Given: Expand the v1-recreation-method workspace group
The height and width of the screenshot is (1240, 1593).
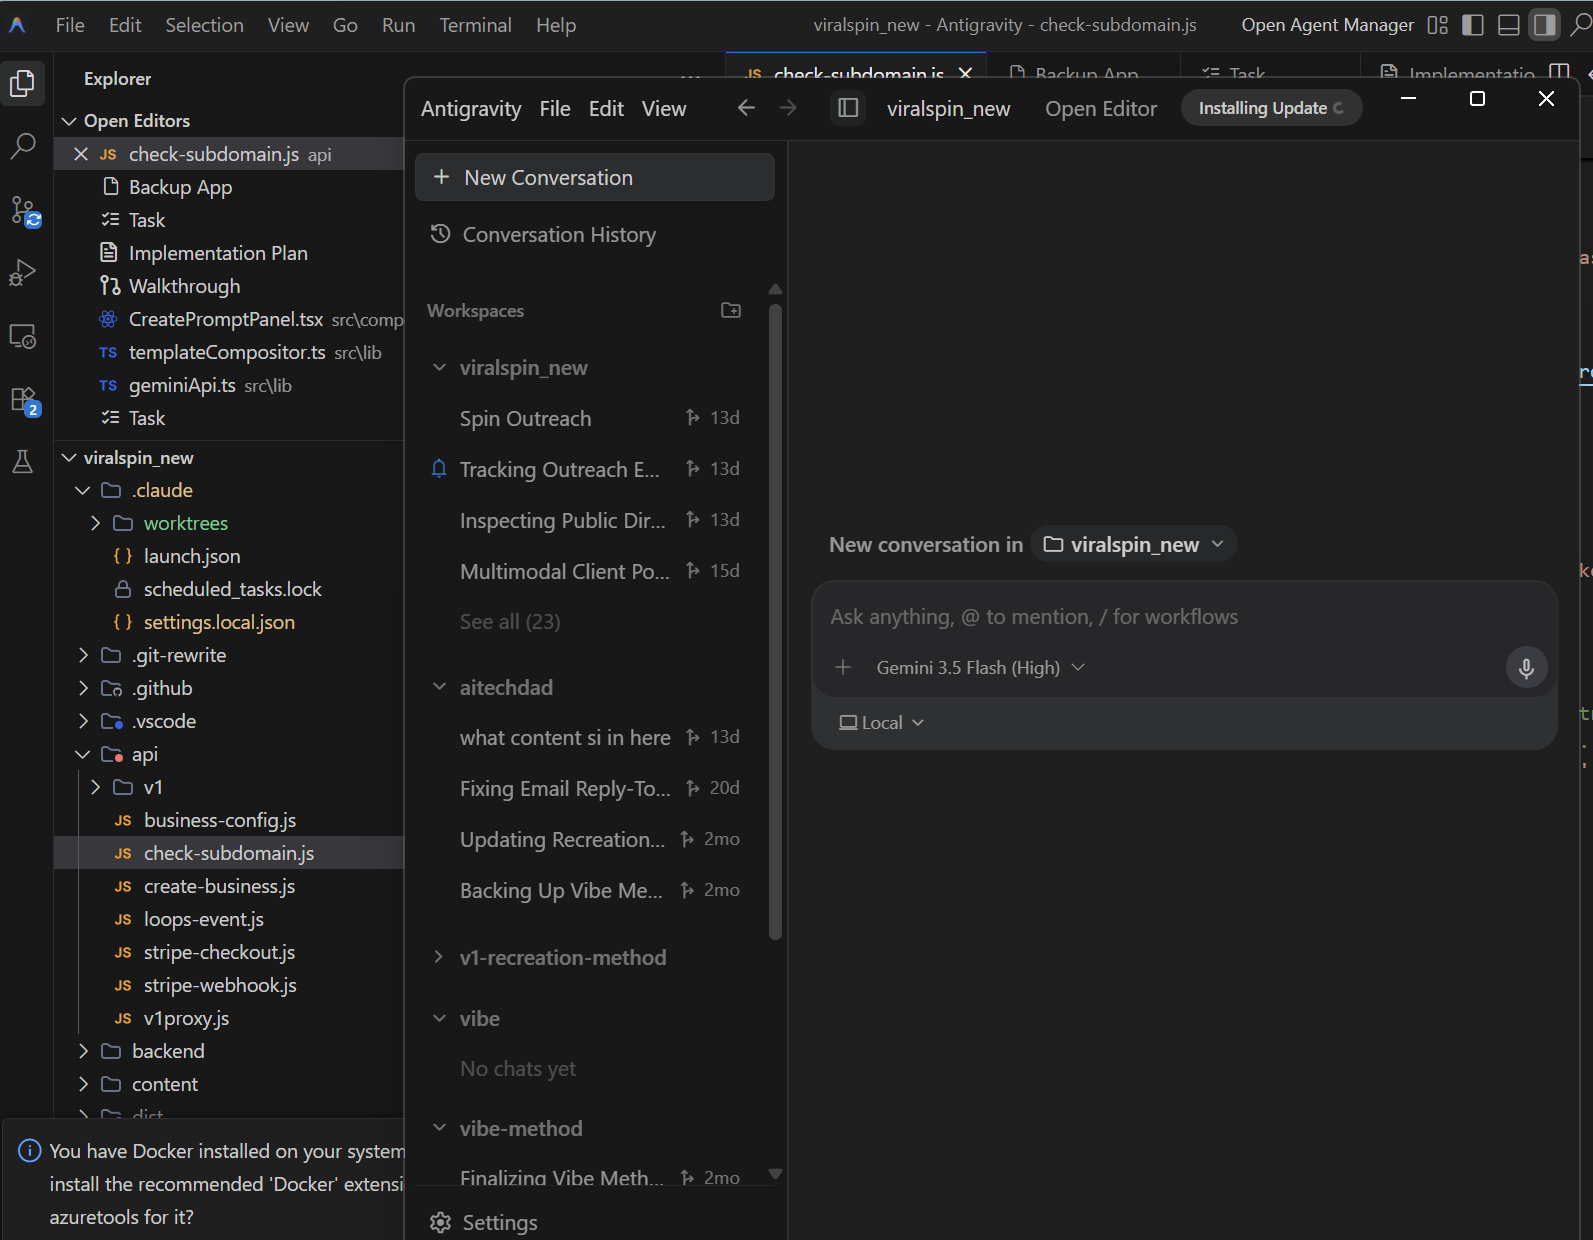Looking at the screenshot, I should click(x=439, y=957).
